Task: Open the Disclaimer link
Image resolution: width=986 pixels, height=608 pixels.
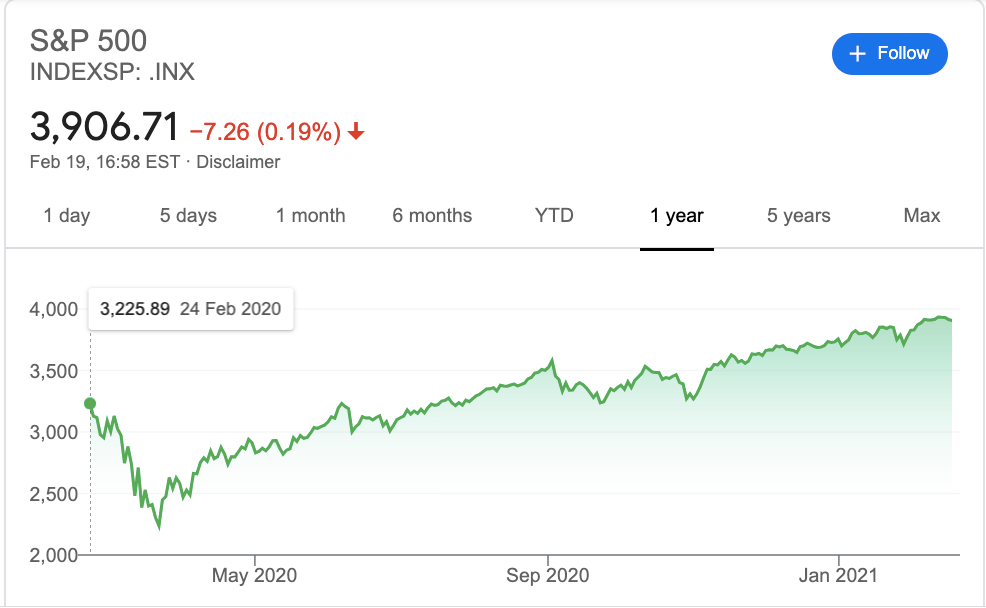Action: (238, 161)
